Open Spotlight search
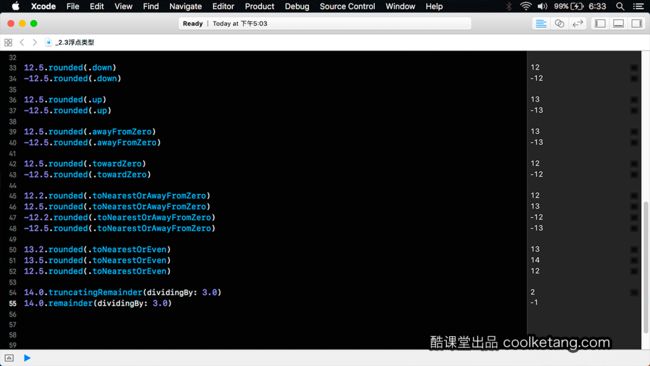 tap(620, 6)
